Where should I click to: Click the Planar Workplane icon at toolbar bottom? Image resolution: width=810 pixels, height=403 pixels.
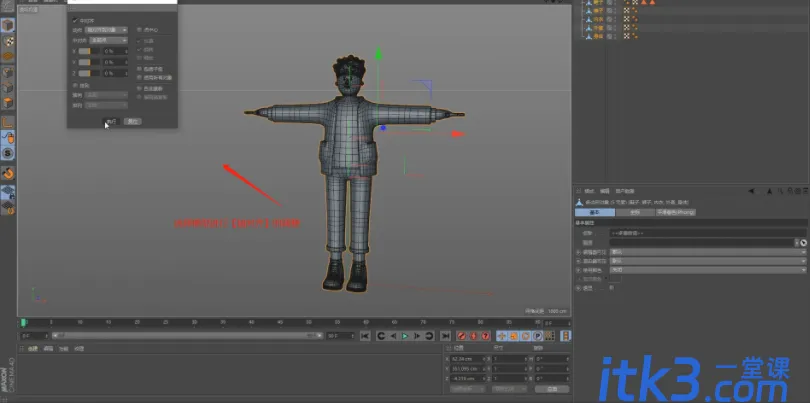point(8,208)
